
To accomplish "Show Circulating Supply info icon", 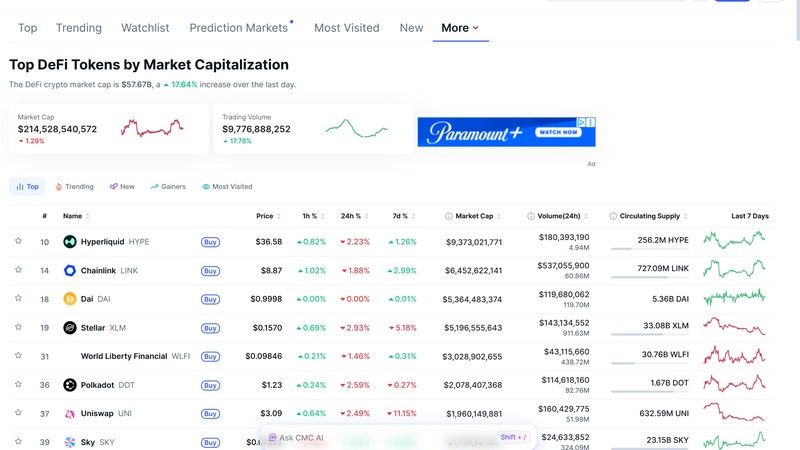I will pyautogui.click(x=613, y=216).
